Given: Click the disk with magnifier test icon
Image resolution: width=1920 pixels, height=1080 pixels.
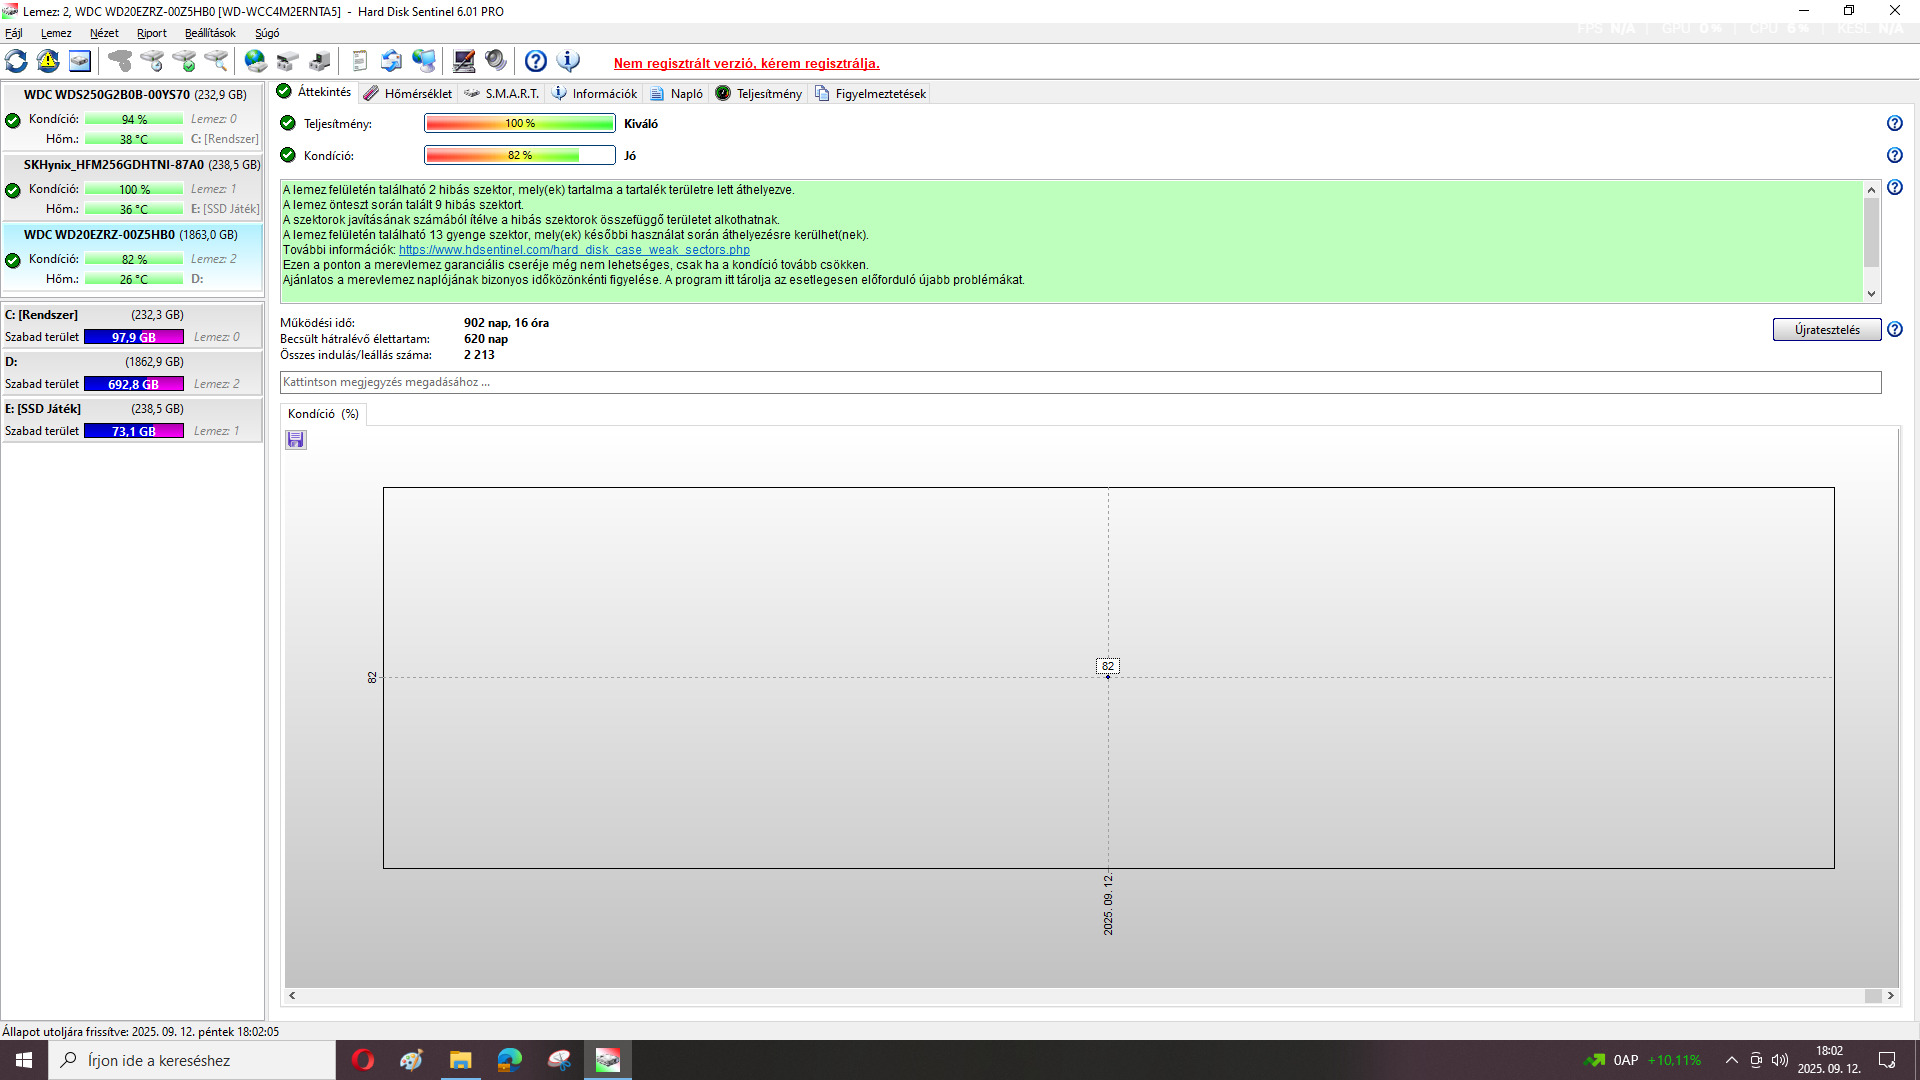Looking at the screenshot, I should (216, 61).
